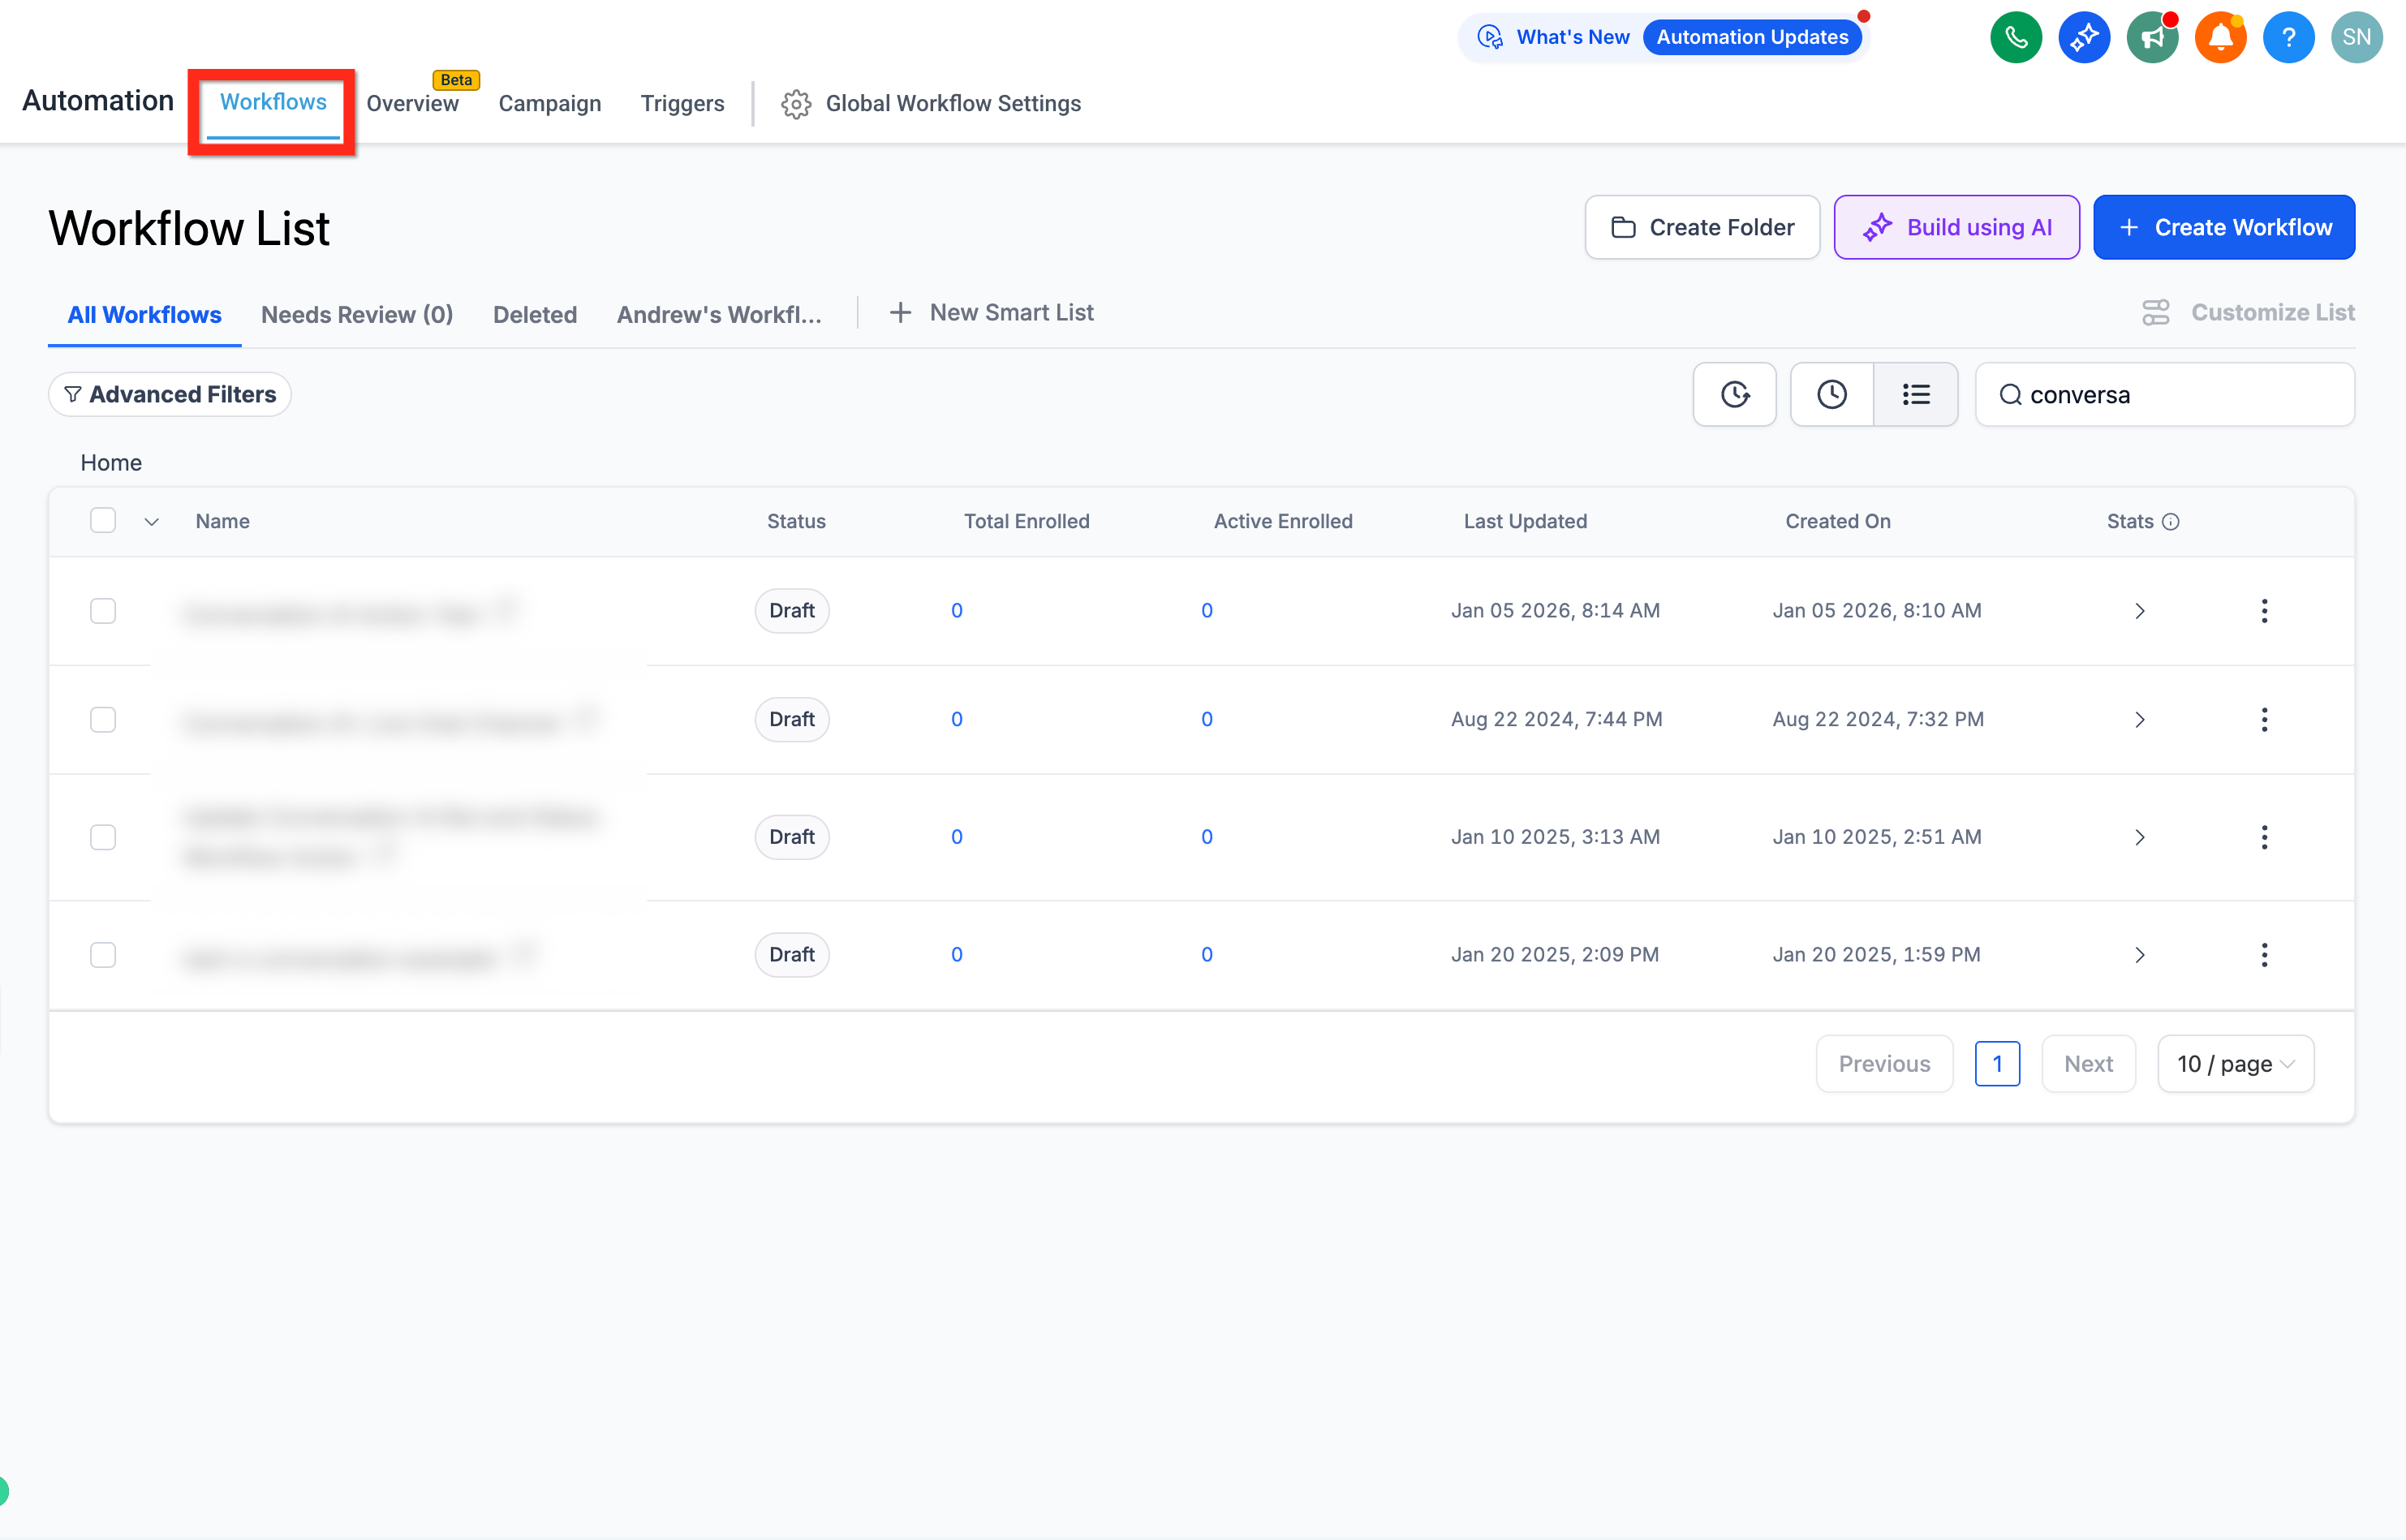Click the Last Updated column header

(1525, 521)
